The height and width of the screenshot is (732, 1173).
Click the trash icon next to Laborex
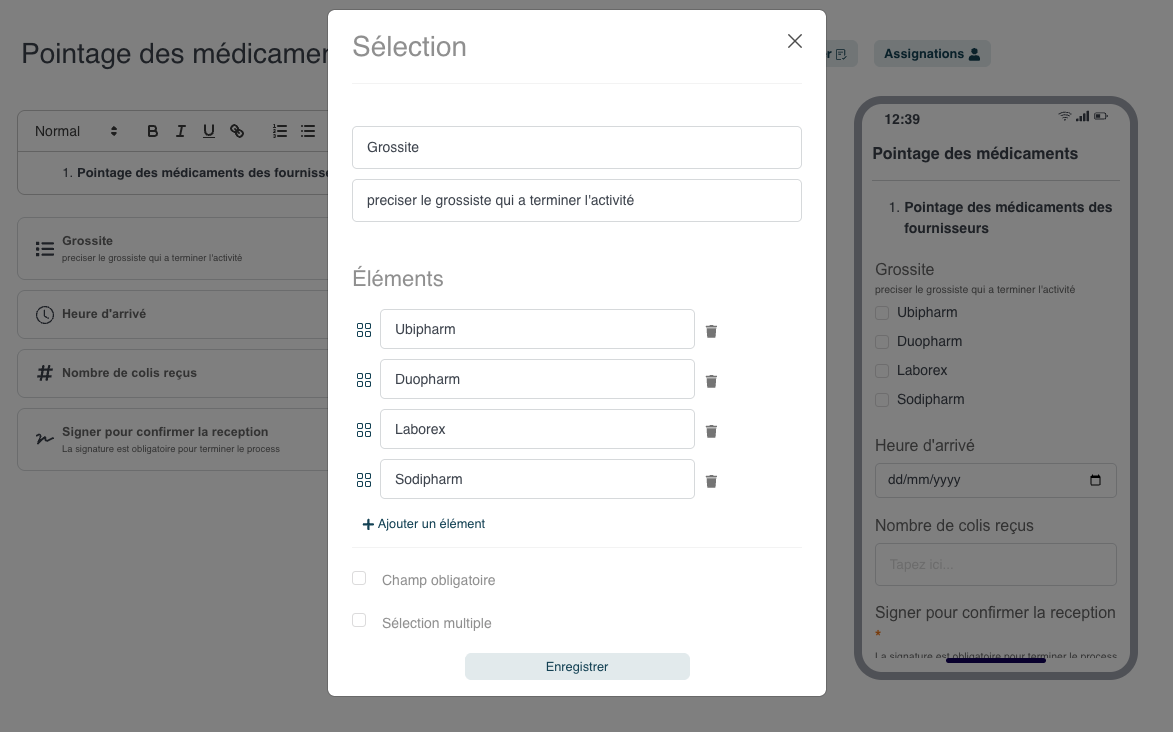tap(711, 431)
